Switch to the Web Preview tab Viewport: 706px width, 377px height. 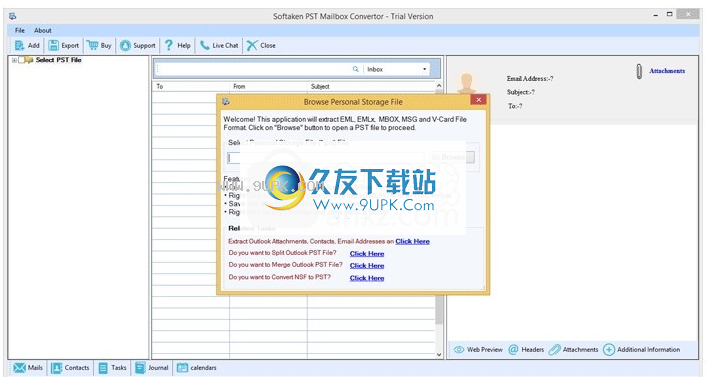pos(478,350)
